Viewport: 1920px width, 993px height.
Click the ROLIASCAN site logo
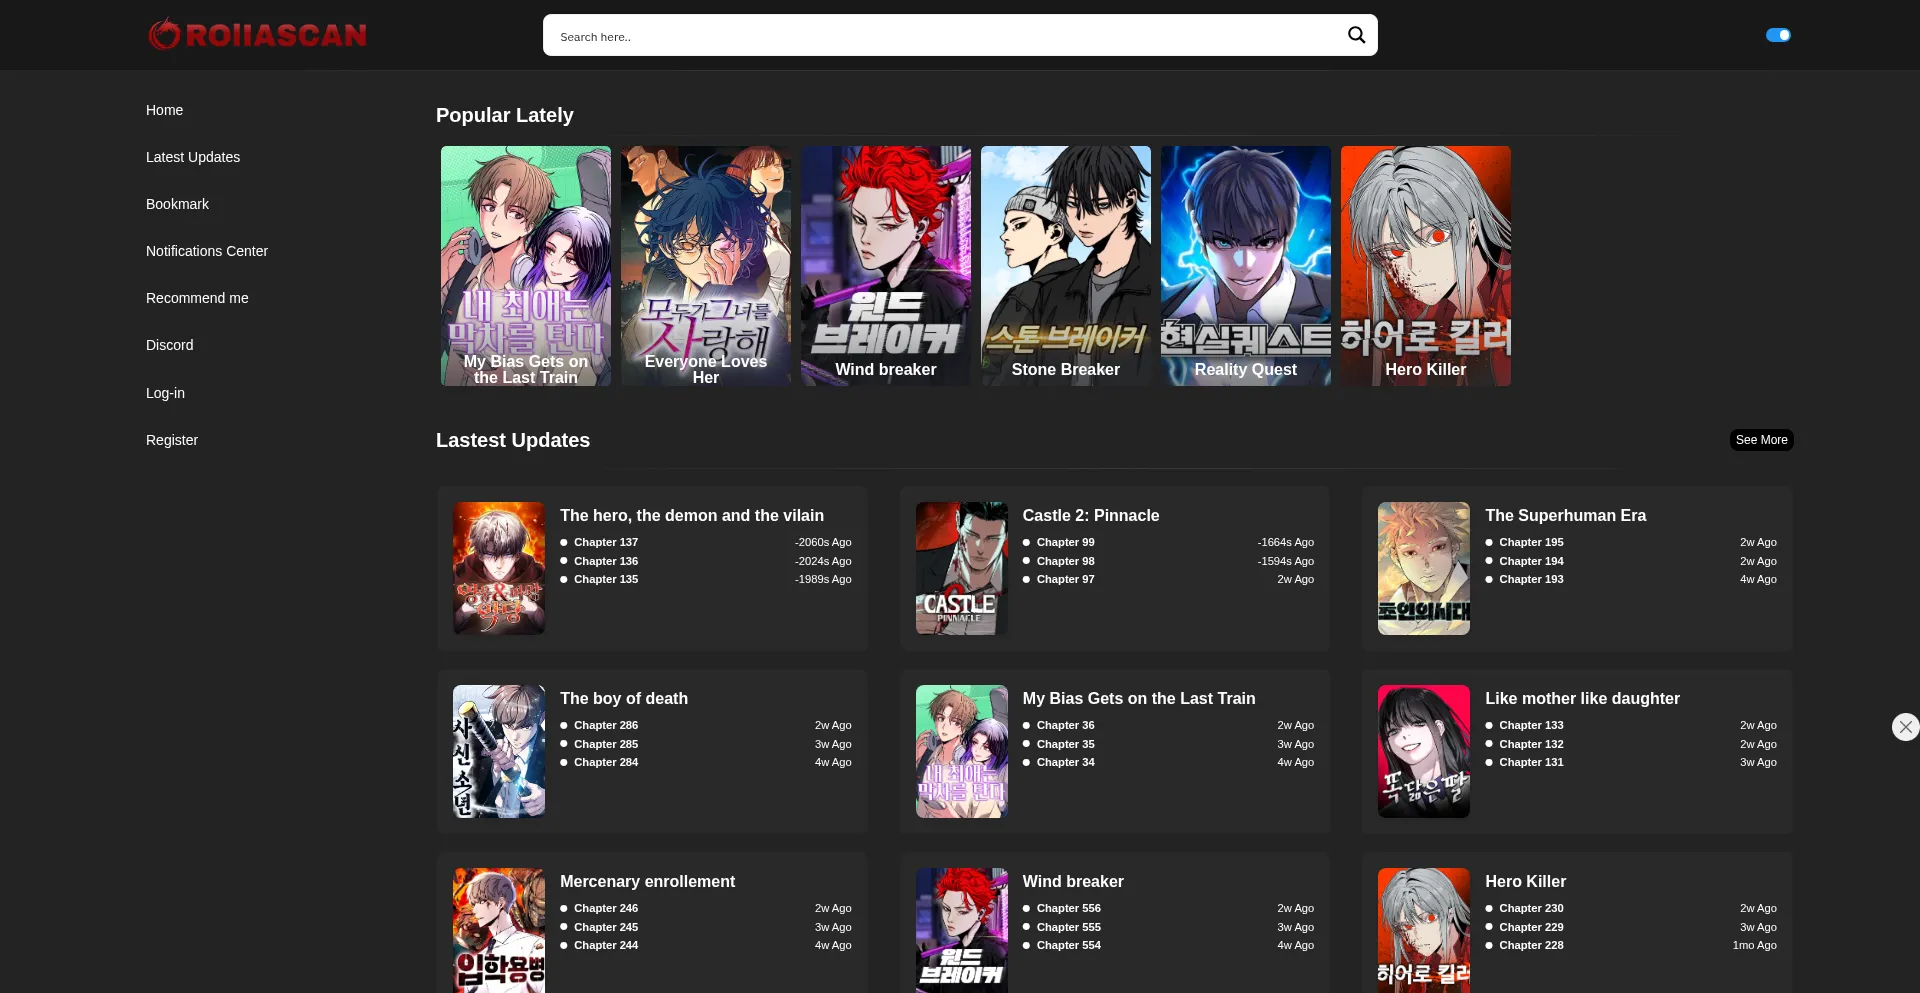[x=258, y=35]
